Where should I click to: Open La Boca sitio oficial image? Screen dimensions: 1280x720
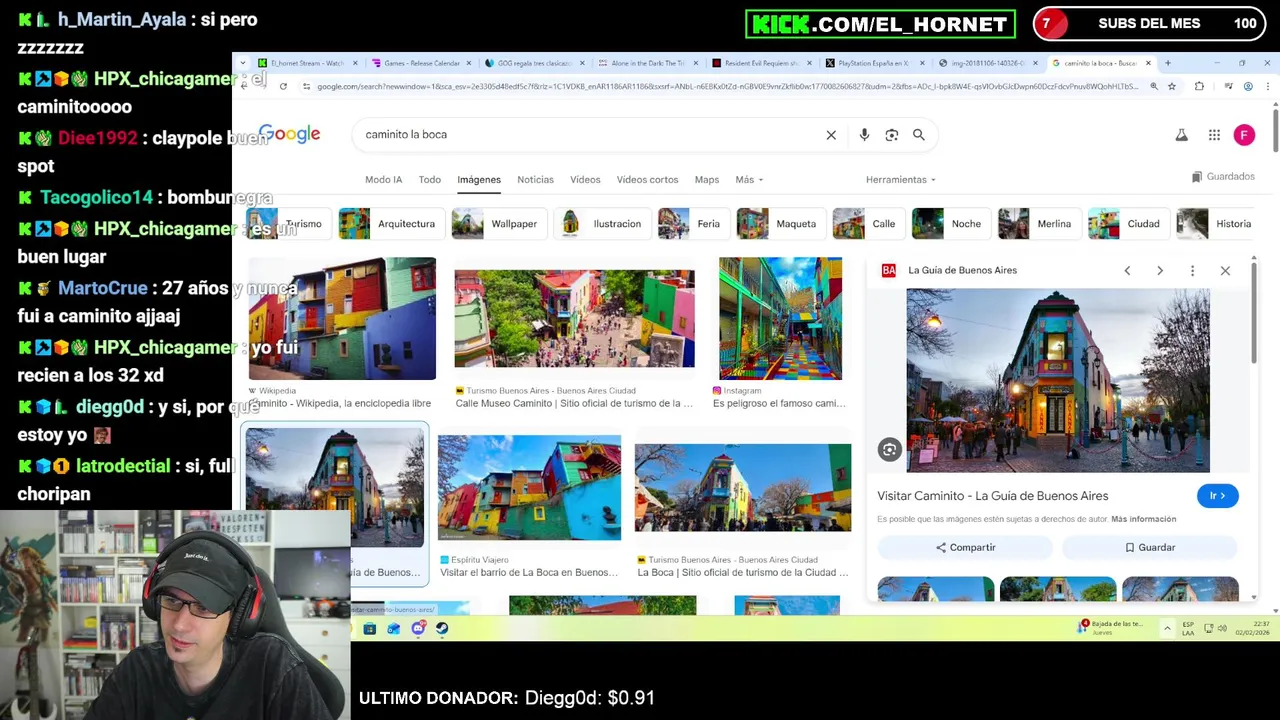(x=743, y=488)
